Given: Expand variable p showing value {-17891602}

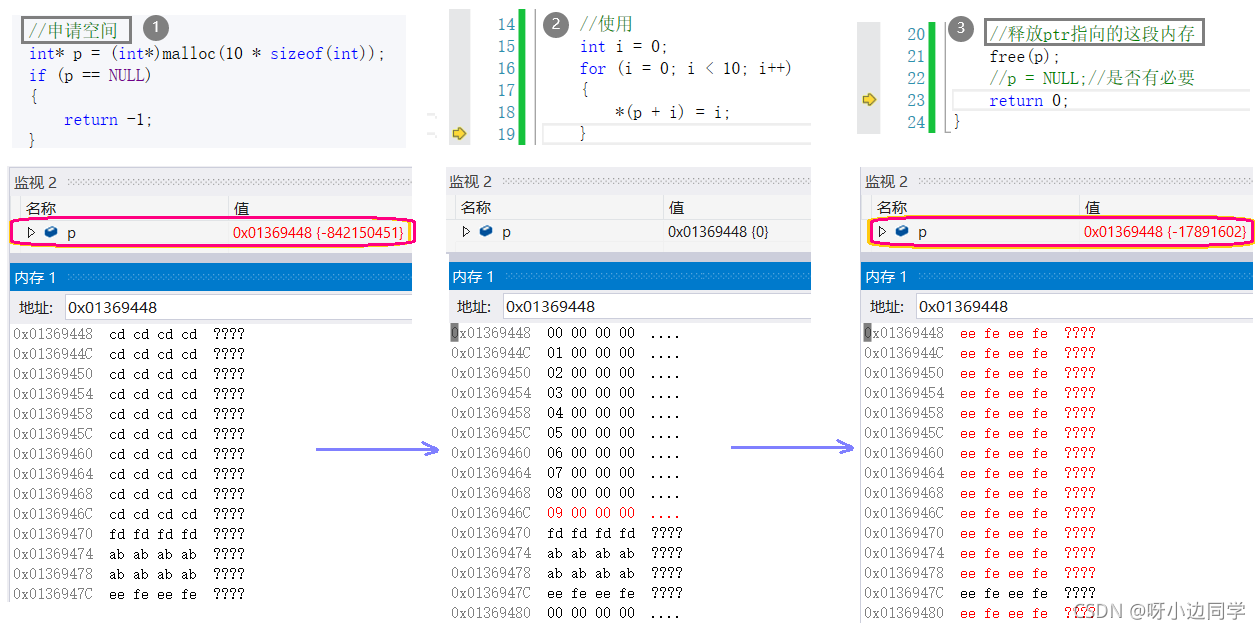Looking at the screenshot, I should [882, 232].
